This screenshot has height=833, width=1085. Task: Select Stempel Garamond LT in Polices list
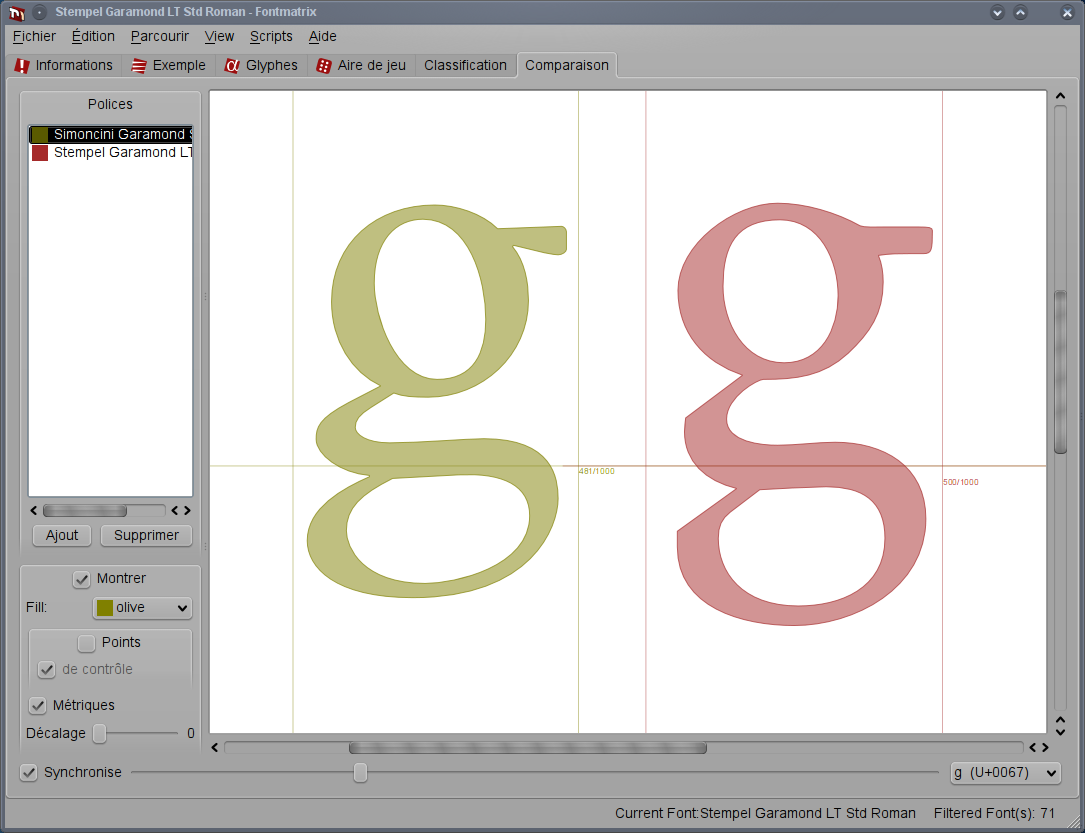point(111,152)
